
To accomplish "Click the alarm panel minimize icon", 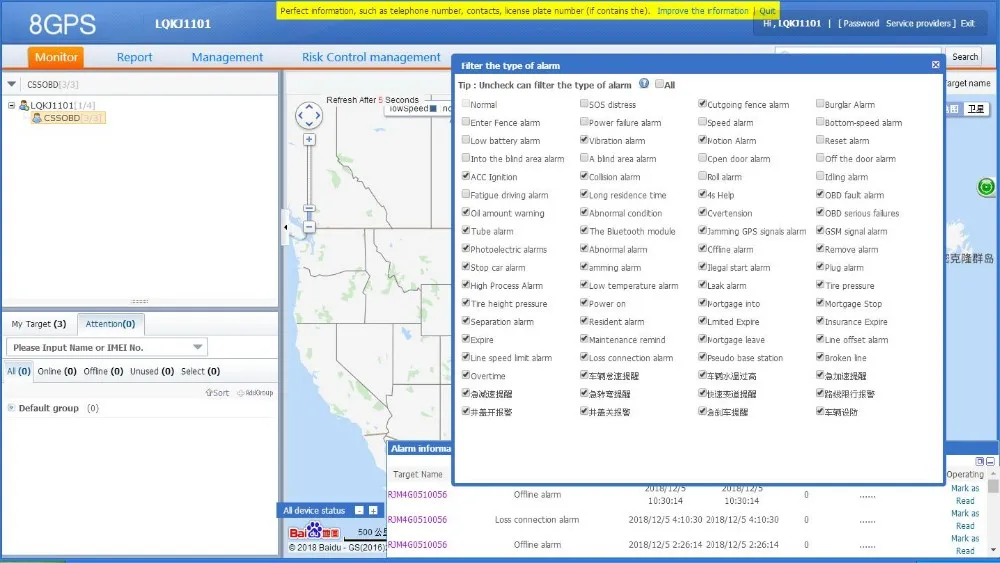I will (990, 461).
